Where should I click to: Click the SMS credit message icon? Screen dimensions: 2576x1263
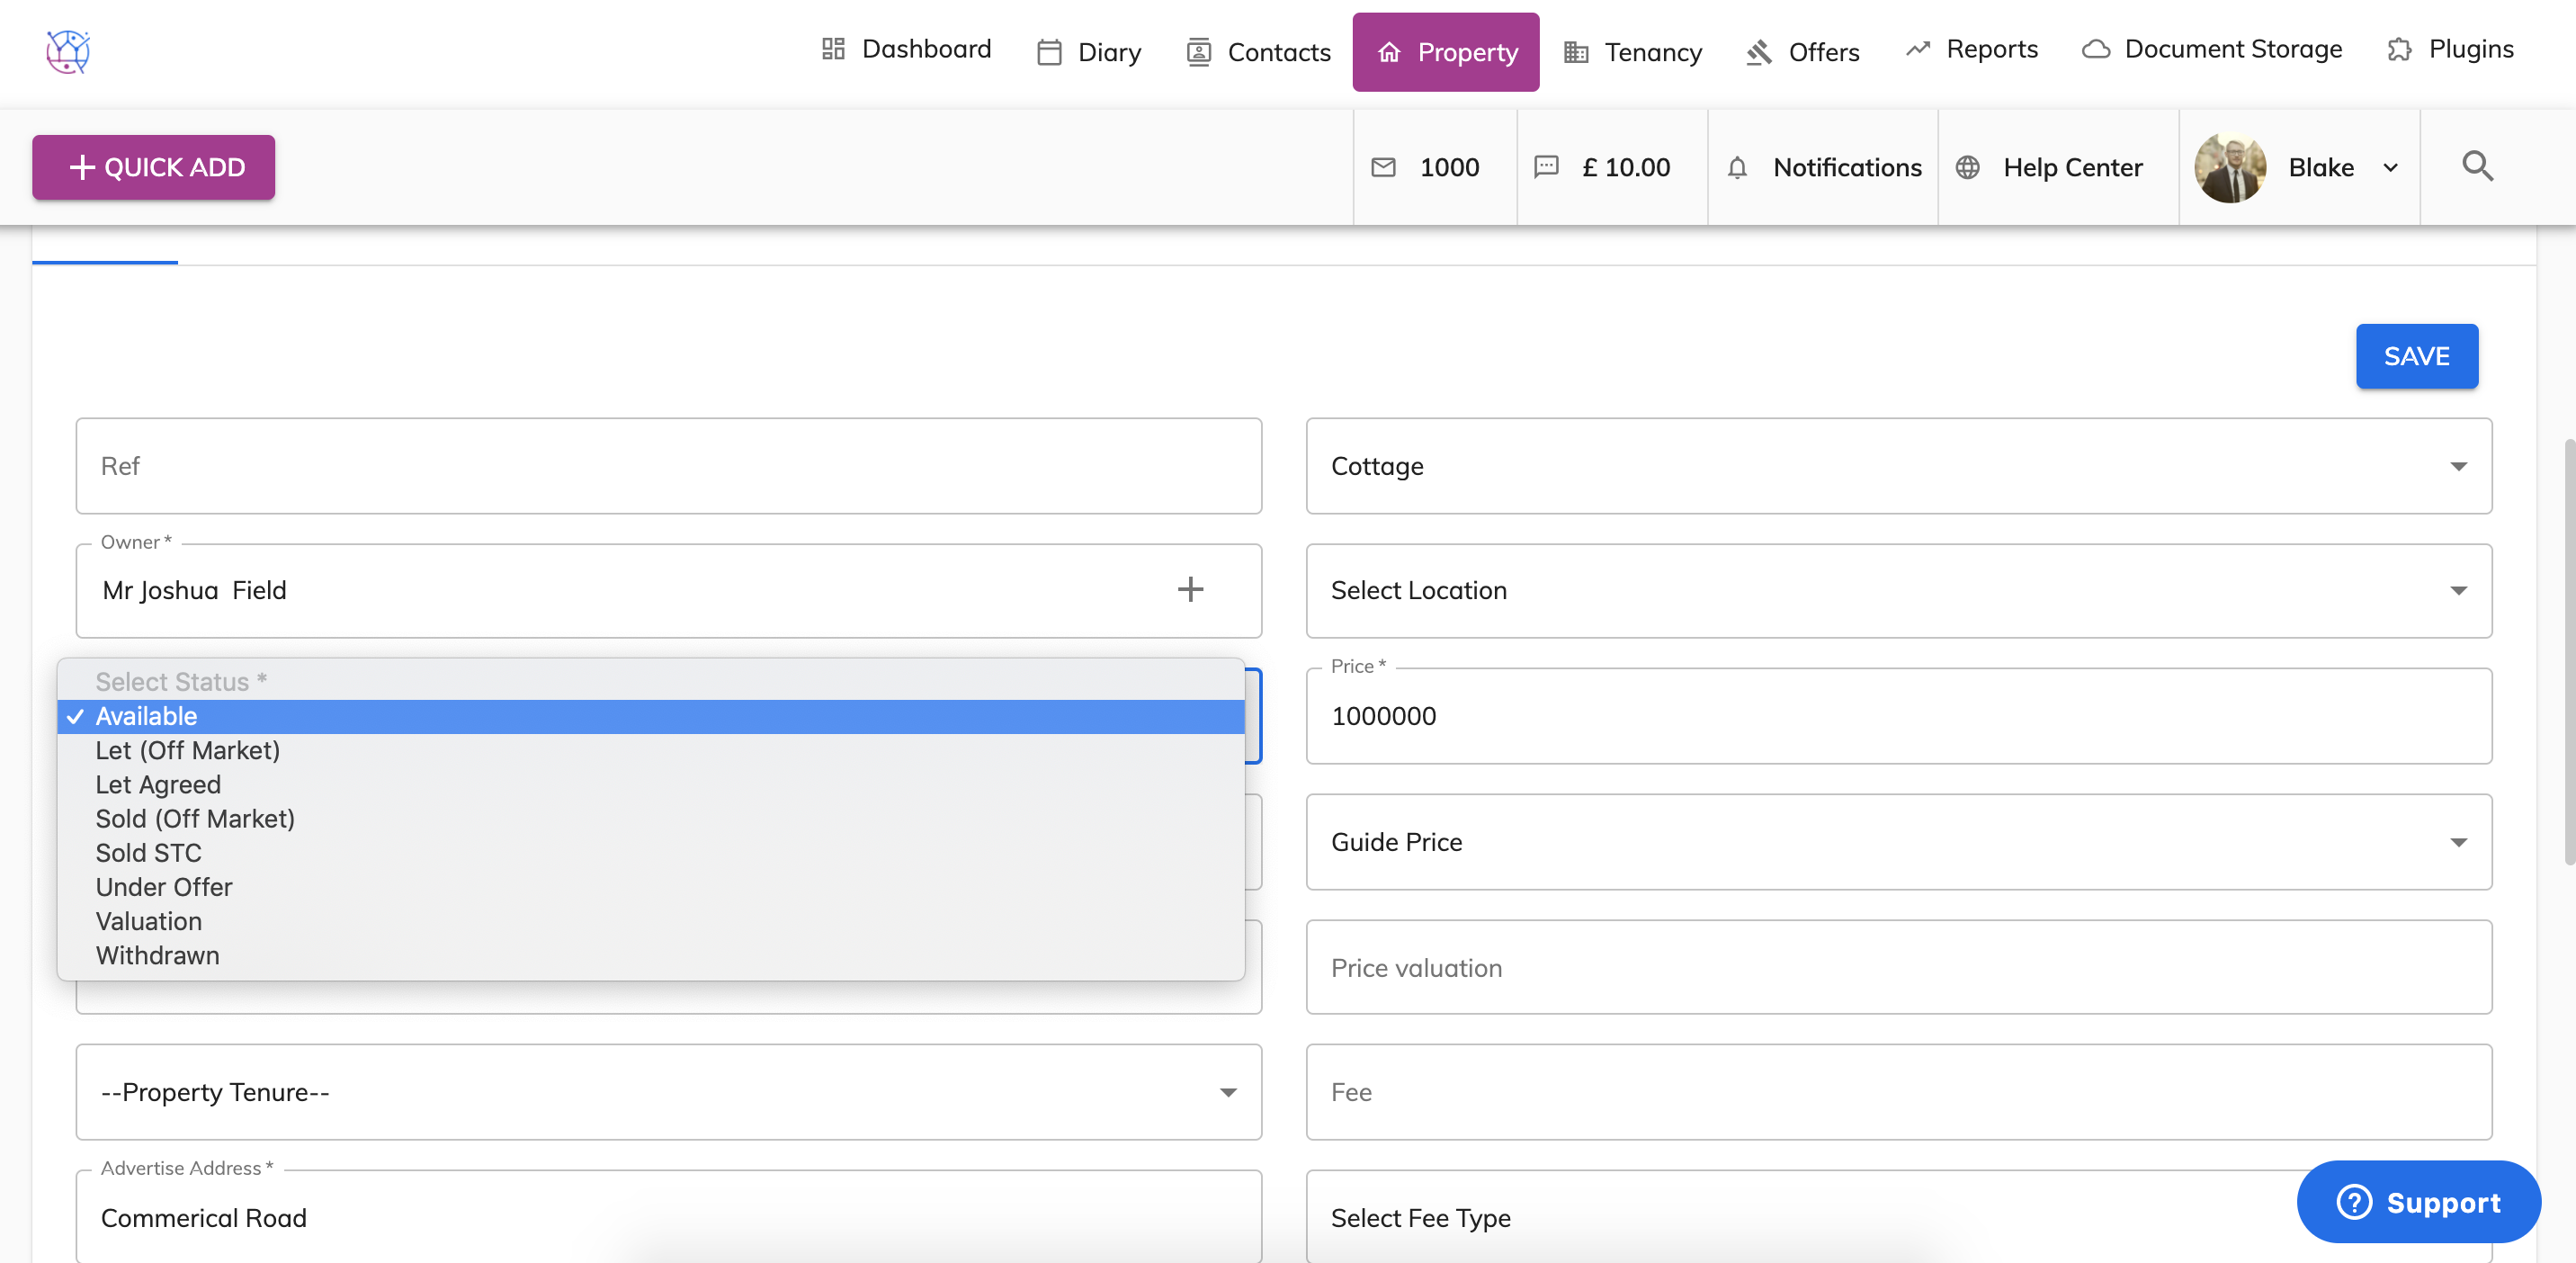(1546, 167)
